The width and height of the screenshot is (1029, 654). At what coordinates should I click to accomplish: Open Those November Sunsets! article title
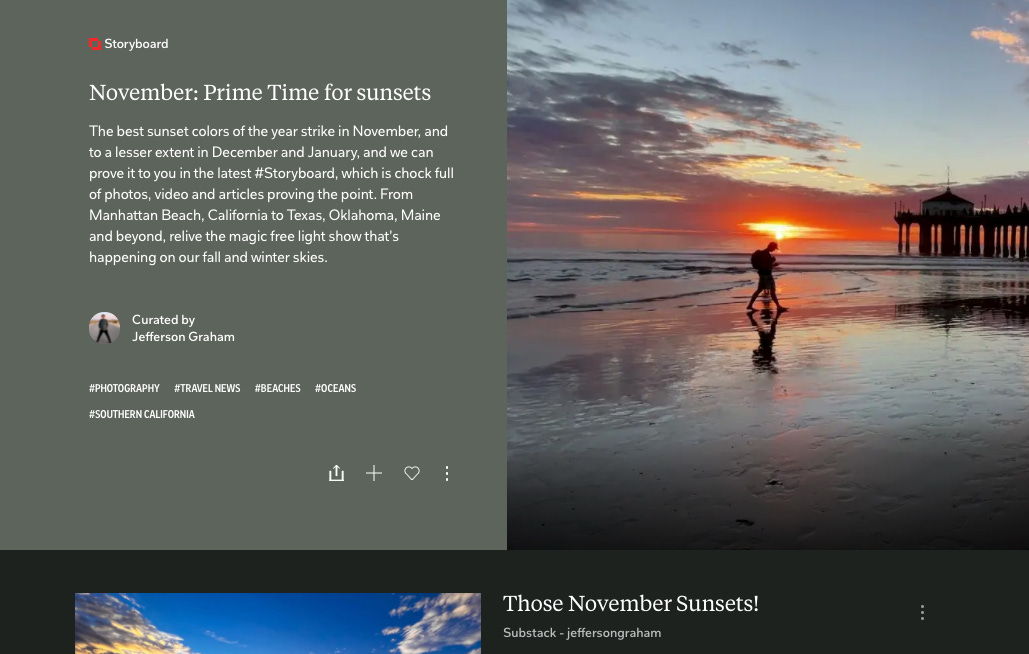[x=631, y=603]
